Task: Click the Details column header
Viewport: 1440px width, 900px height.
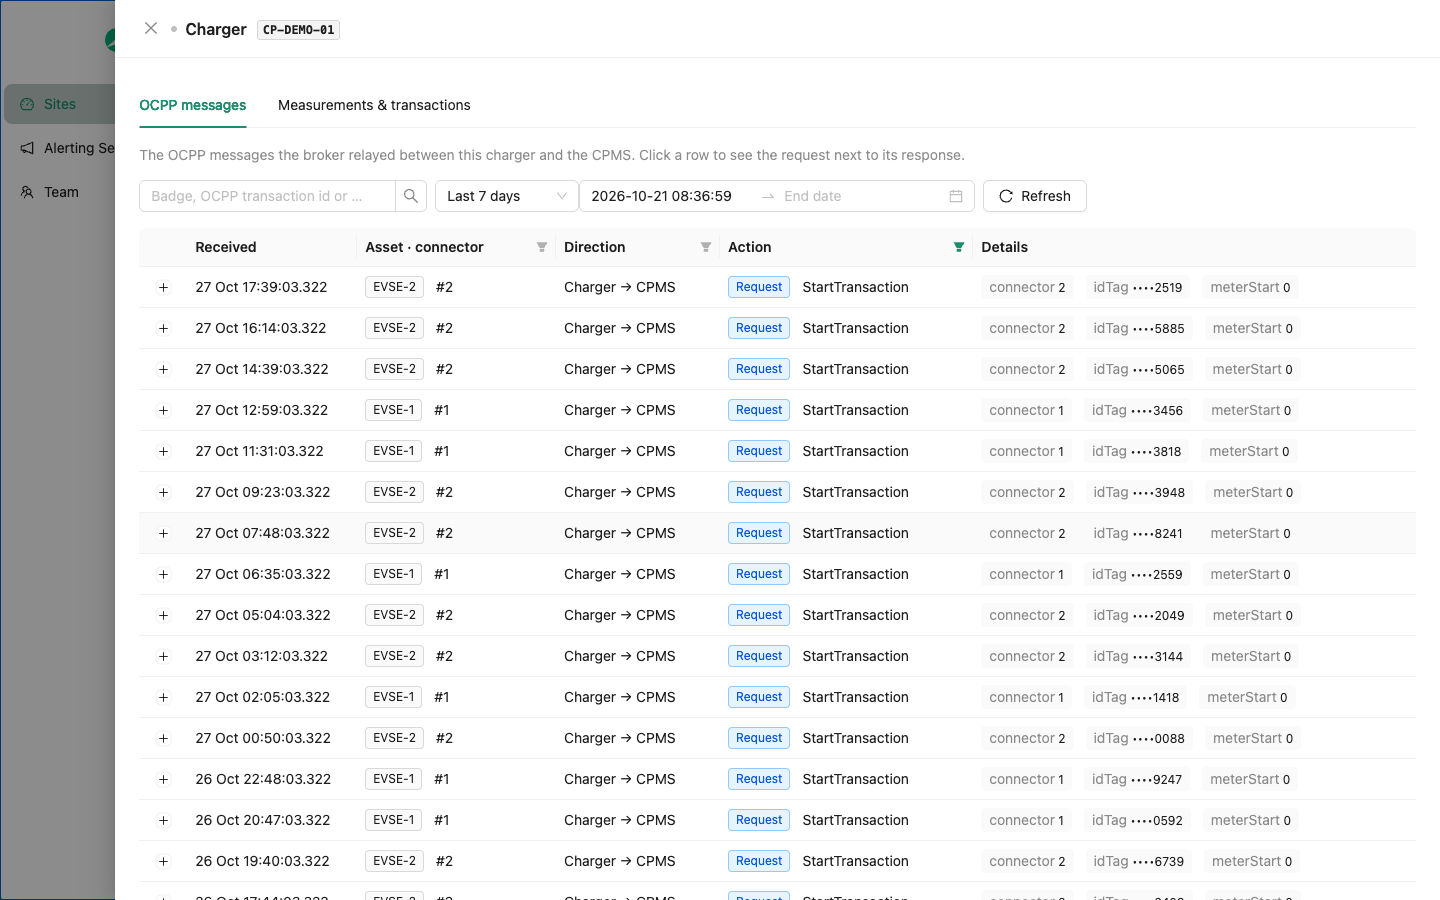Action: click(1005, 247)
